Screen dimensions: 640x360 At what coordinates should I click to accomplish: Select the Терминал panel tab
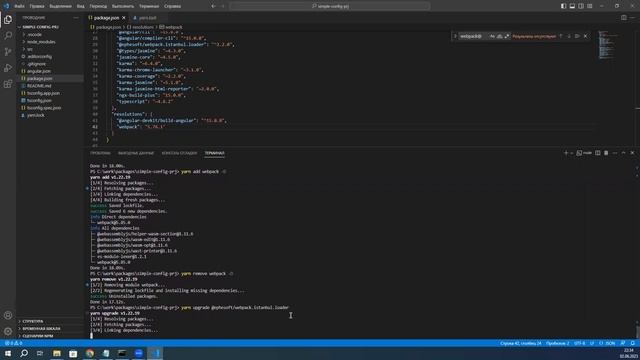[215, 153]
